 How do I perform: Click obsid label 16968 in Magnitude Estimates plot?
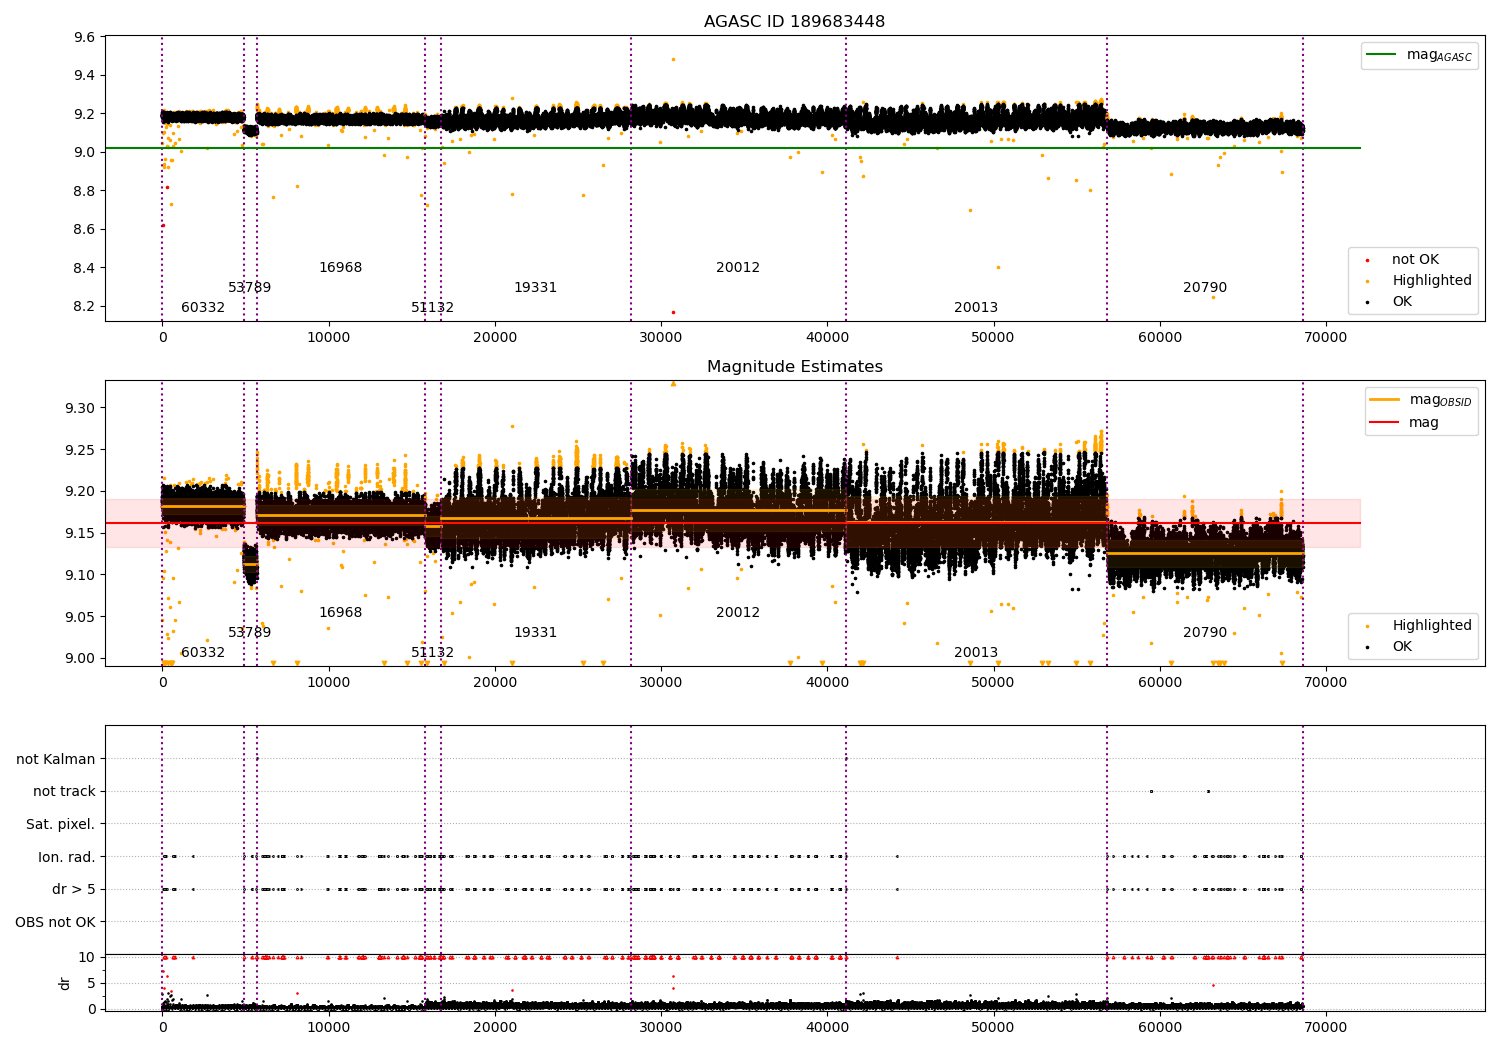[341, 613]
